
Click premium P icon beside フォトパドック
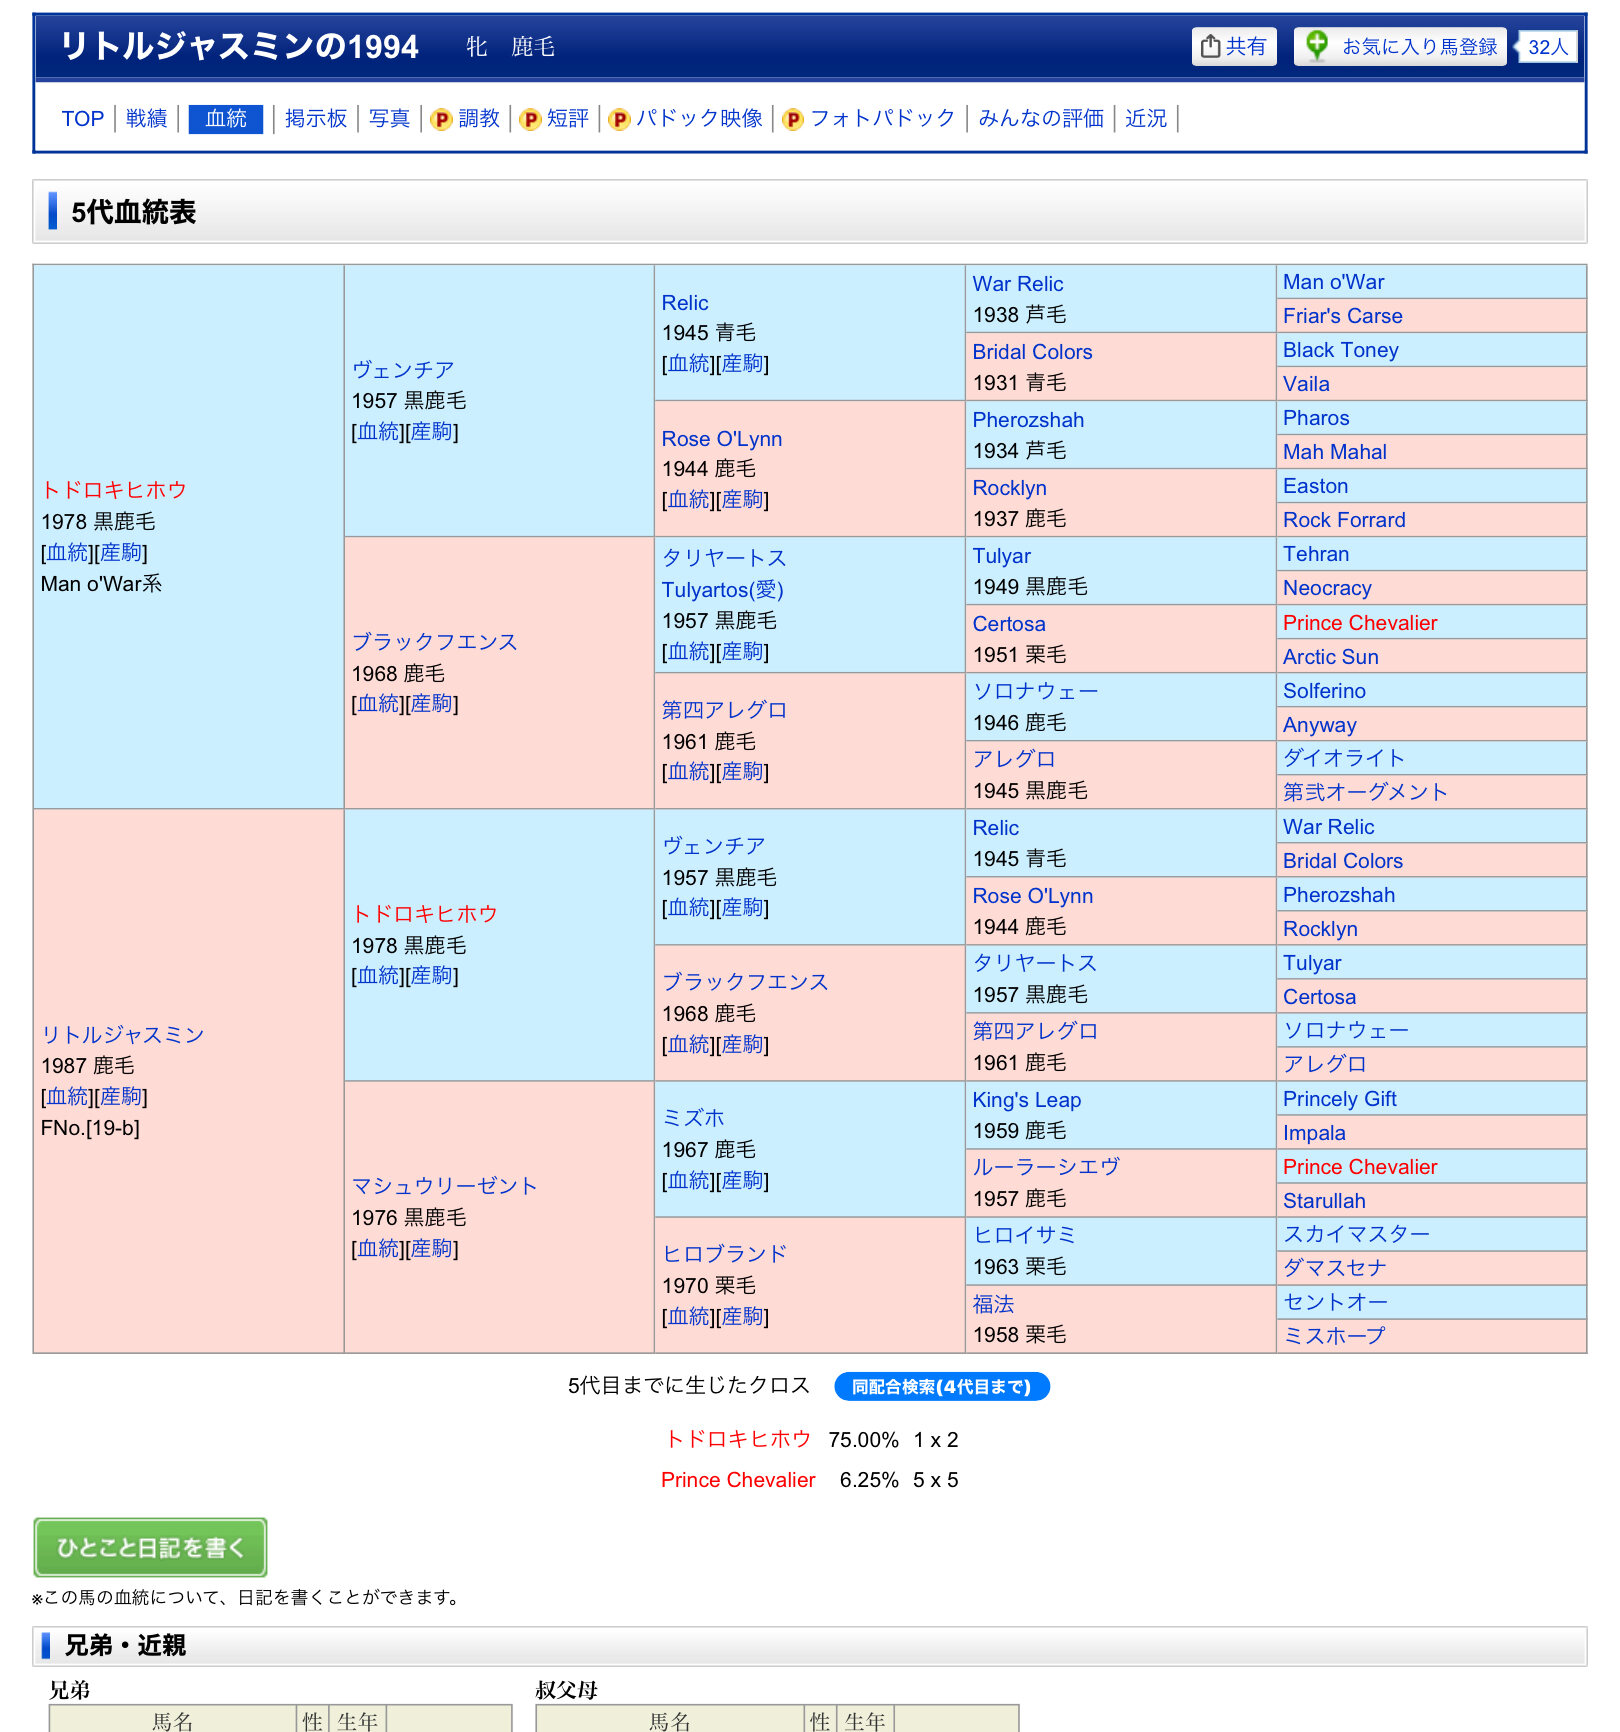(793, 119)
